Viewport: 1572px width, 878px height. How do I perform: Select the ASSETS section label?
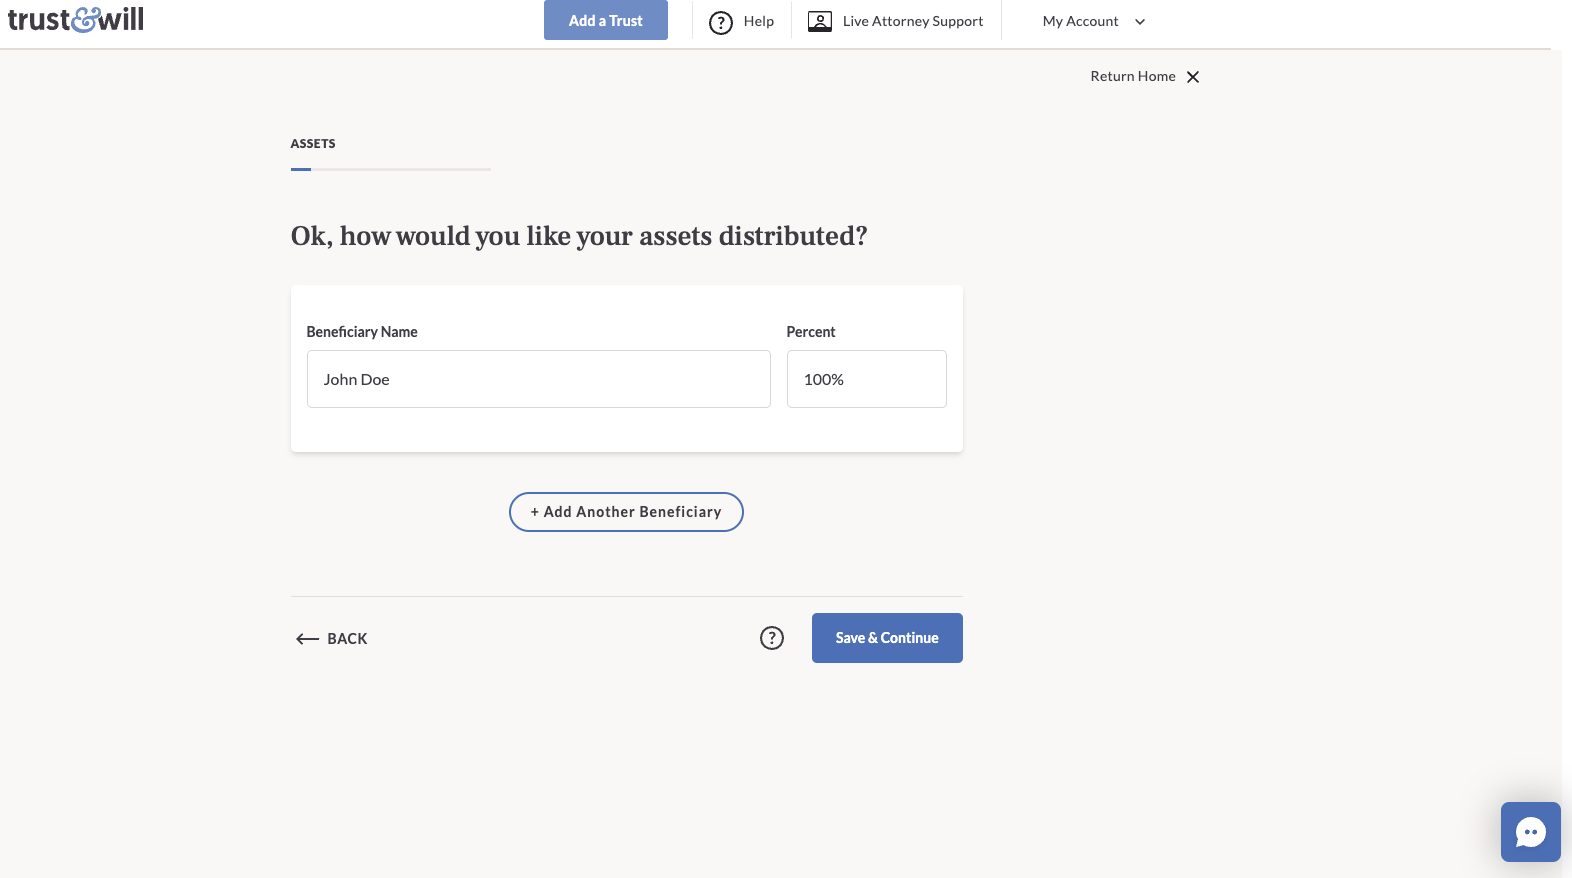tap(313, 144)
